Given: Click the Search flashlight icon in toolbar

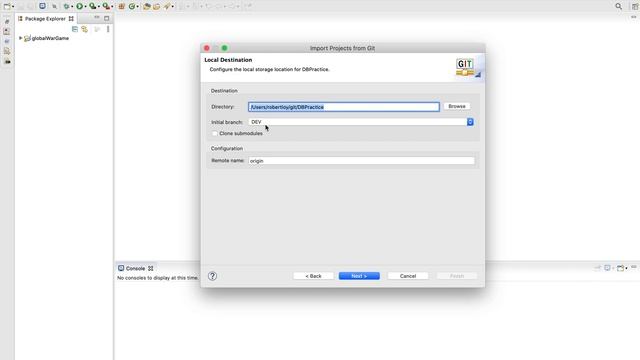Looking at the screenshot, I should pos(167,6).
